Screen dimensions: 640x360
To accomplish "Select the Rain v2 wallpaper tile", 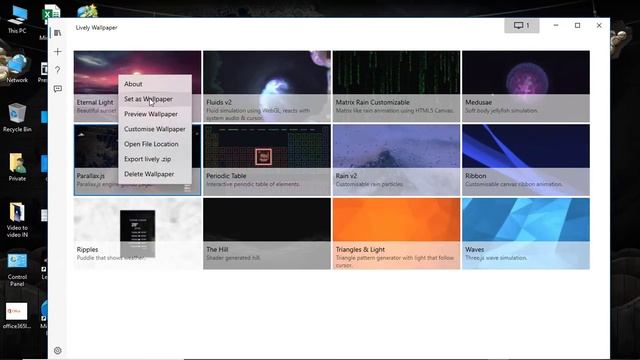I will [x=396, y=160].
